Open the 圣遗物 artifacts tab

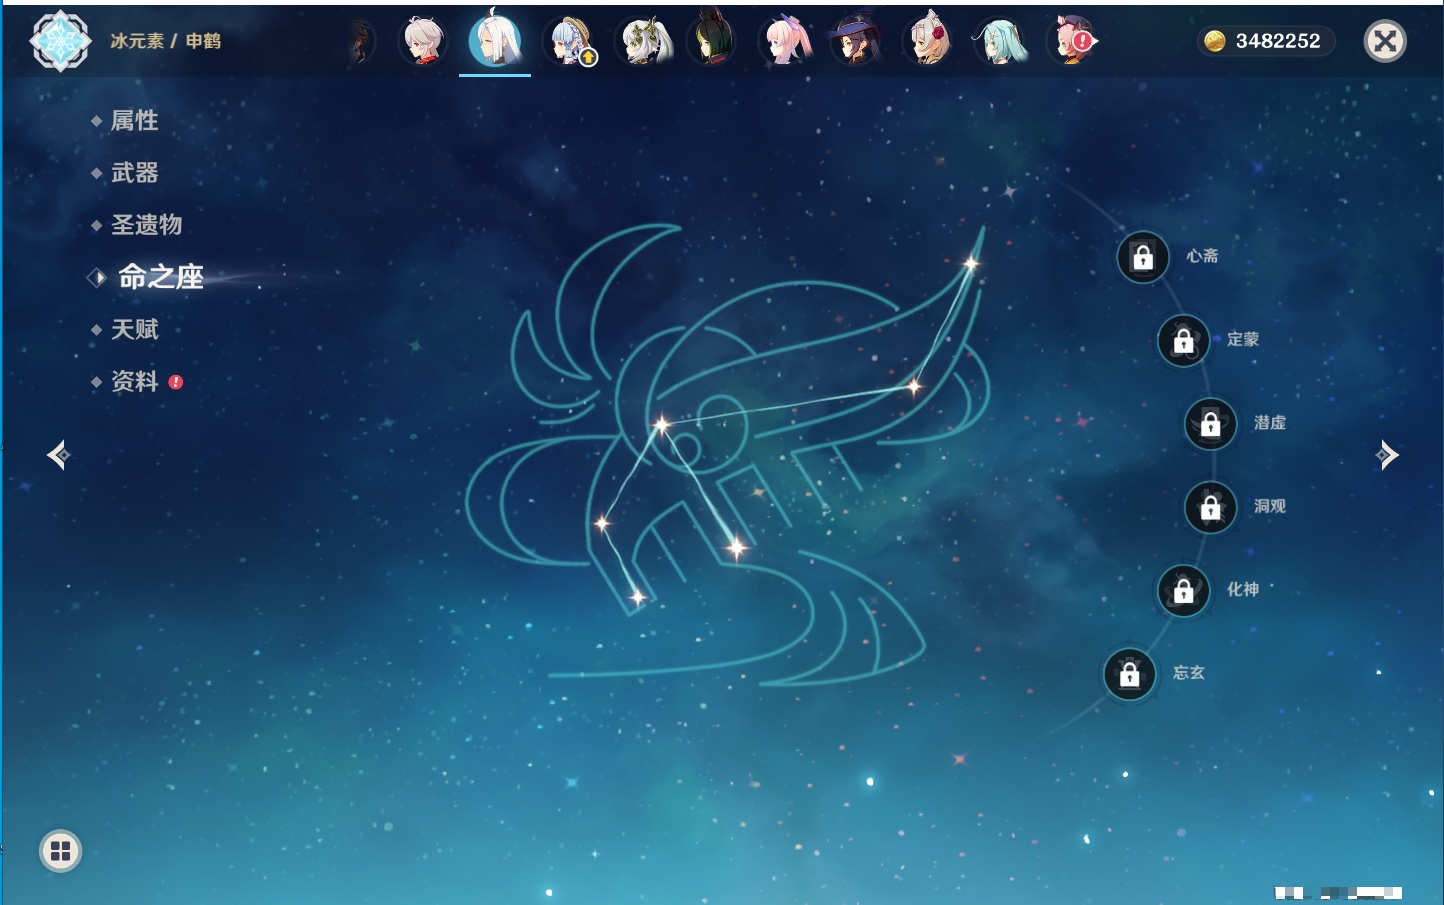[146, 225]
